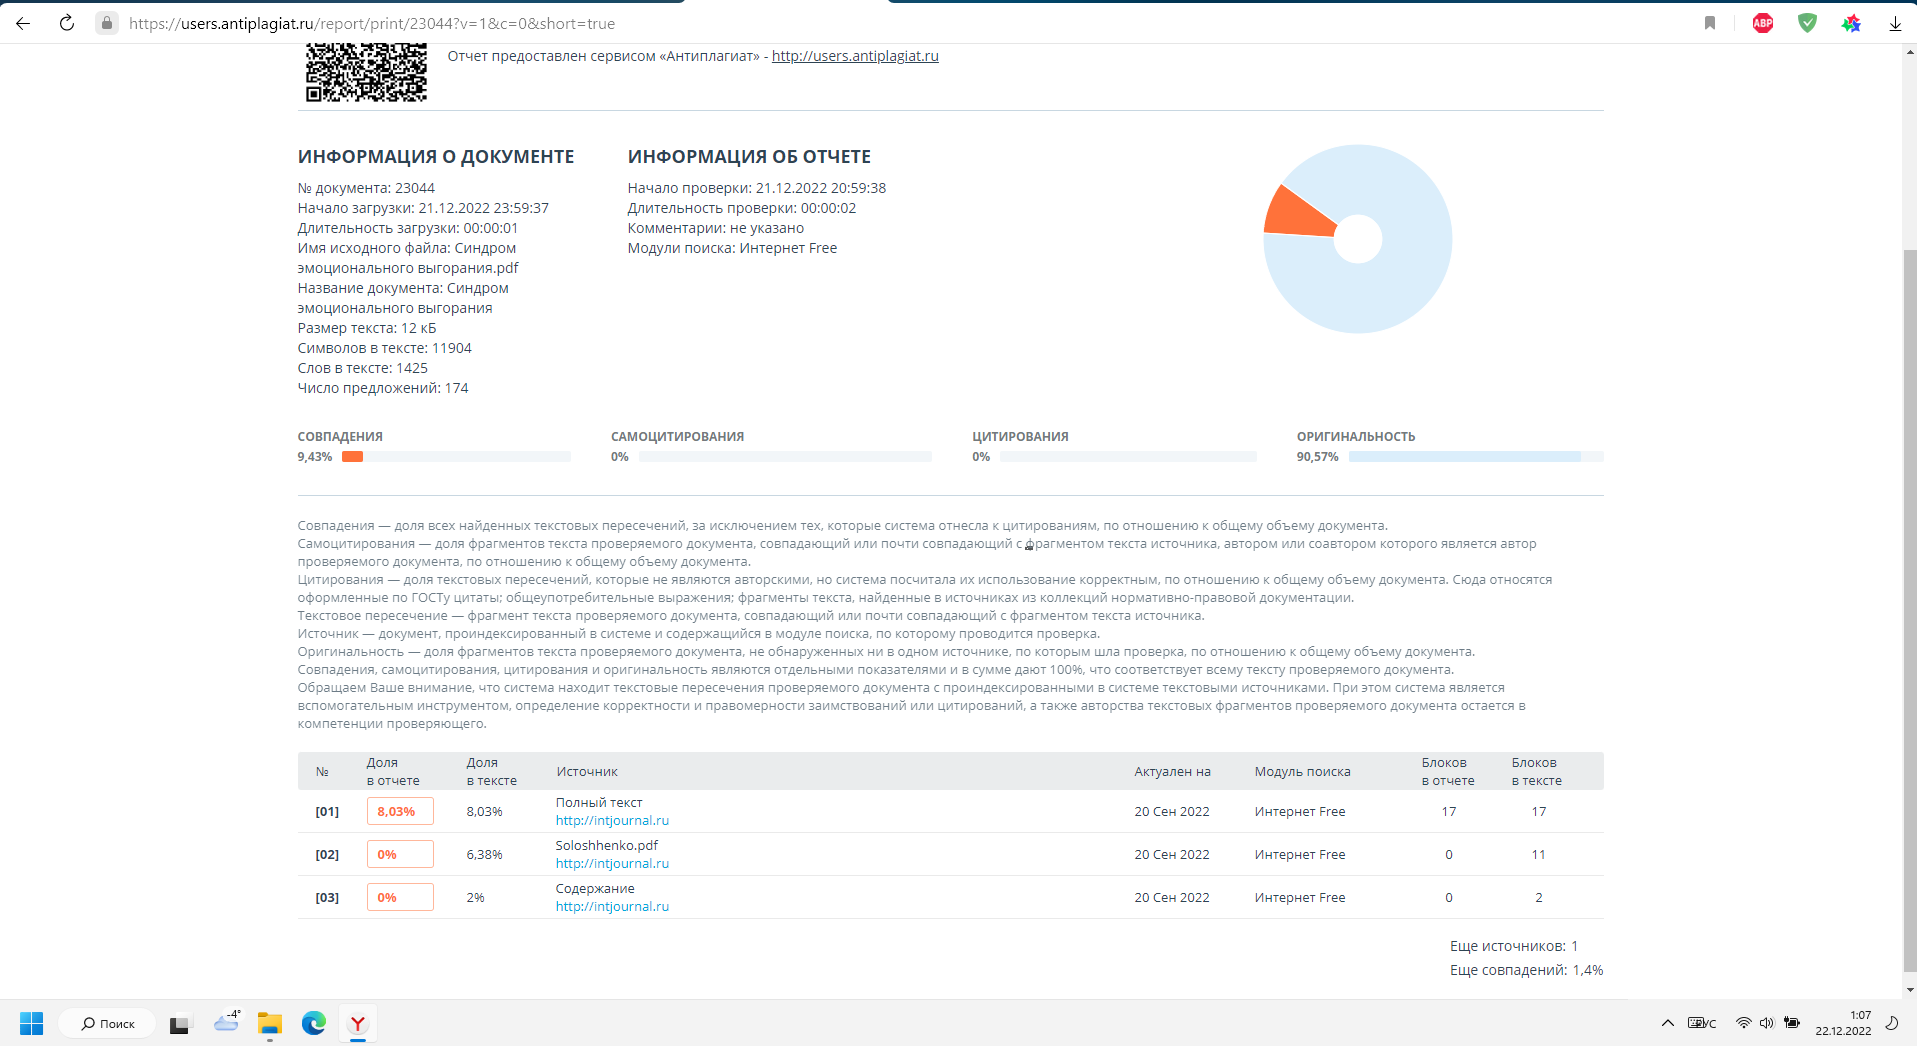Open the Yandex Browser taskbar icon
Screen dimensions: 1917x1046
click(357, 1023)
